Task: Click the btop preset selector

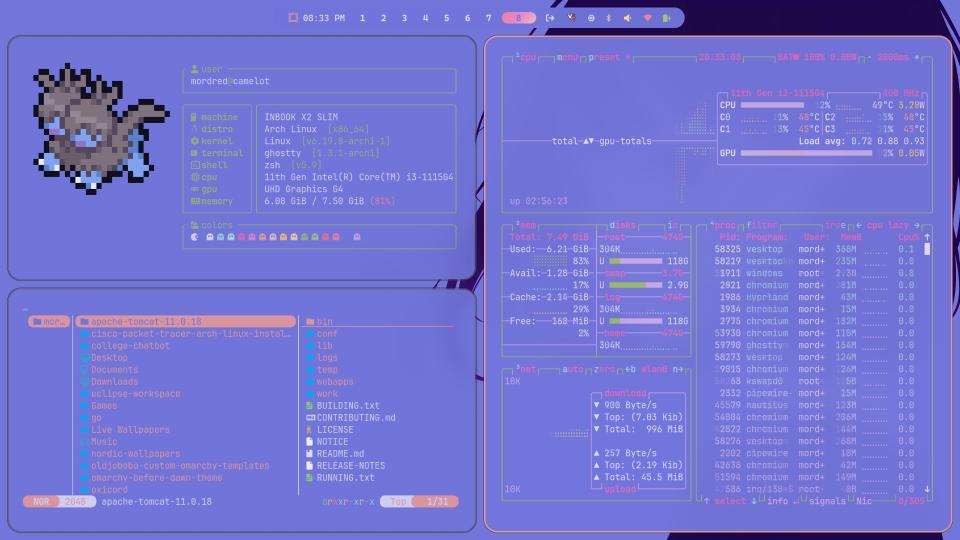Action: pyautogui.click(x=606, y=57)
